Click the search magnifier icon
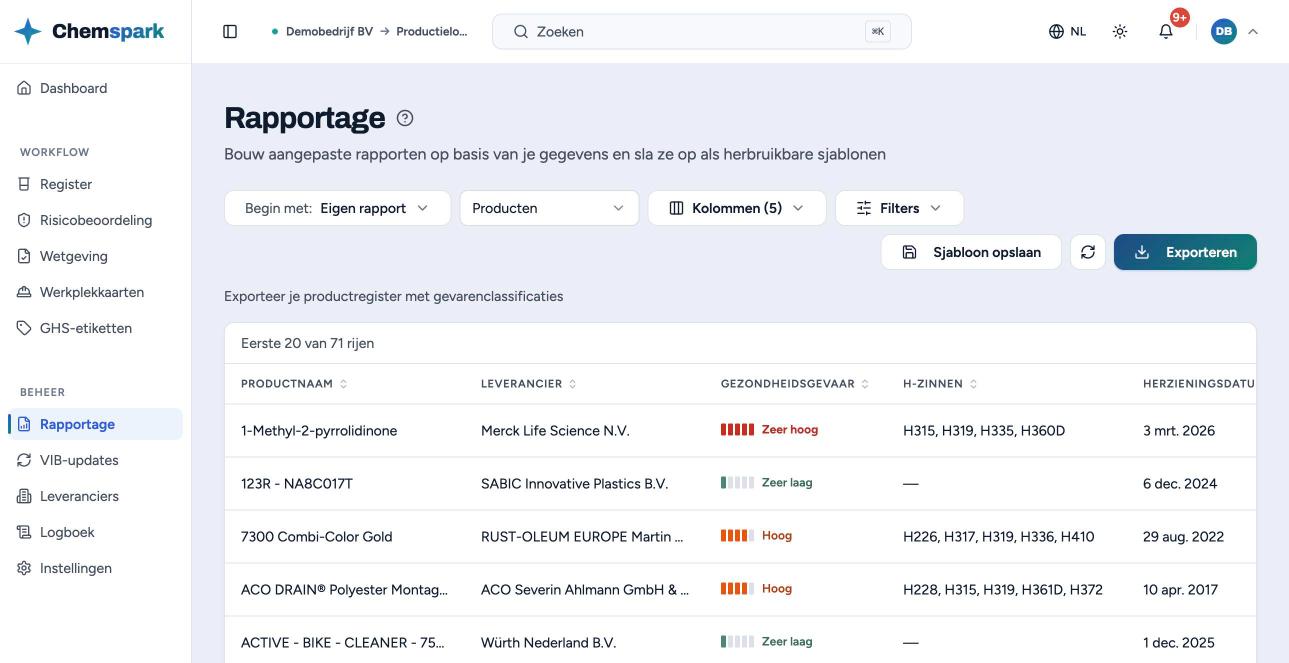The height and width of the screenshot is (663, 1289). 521,32
